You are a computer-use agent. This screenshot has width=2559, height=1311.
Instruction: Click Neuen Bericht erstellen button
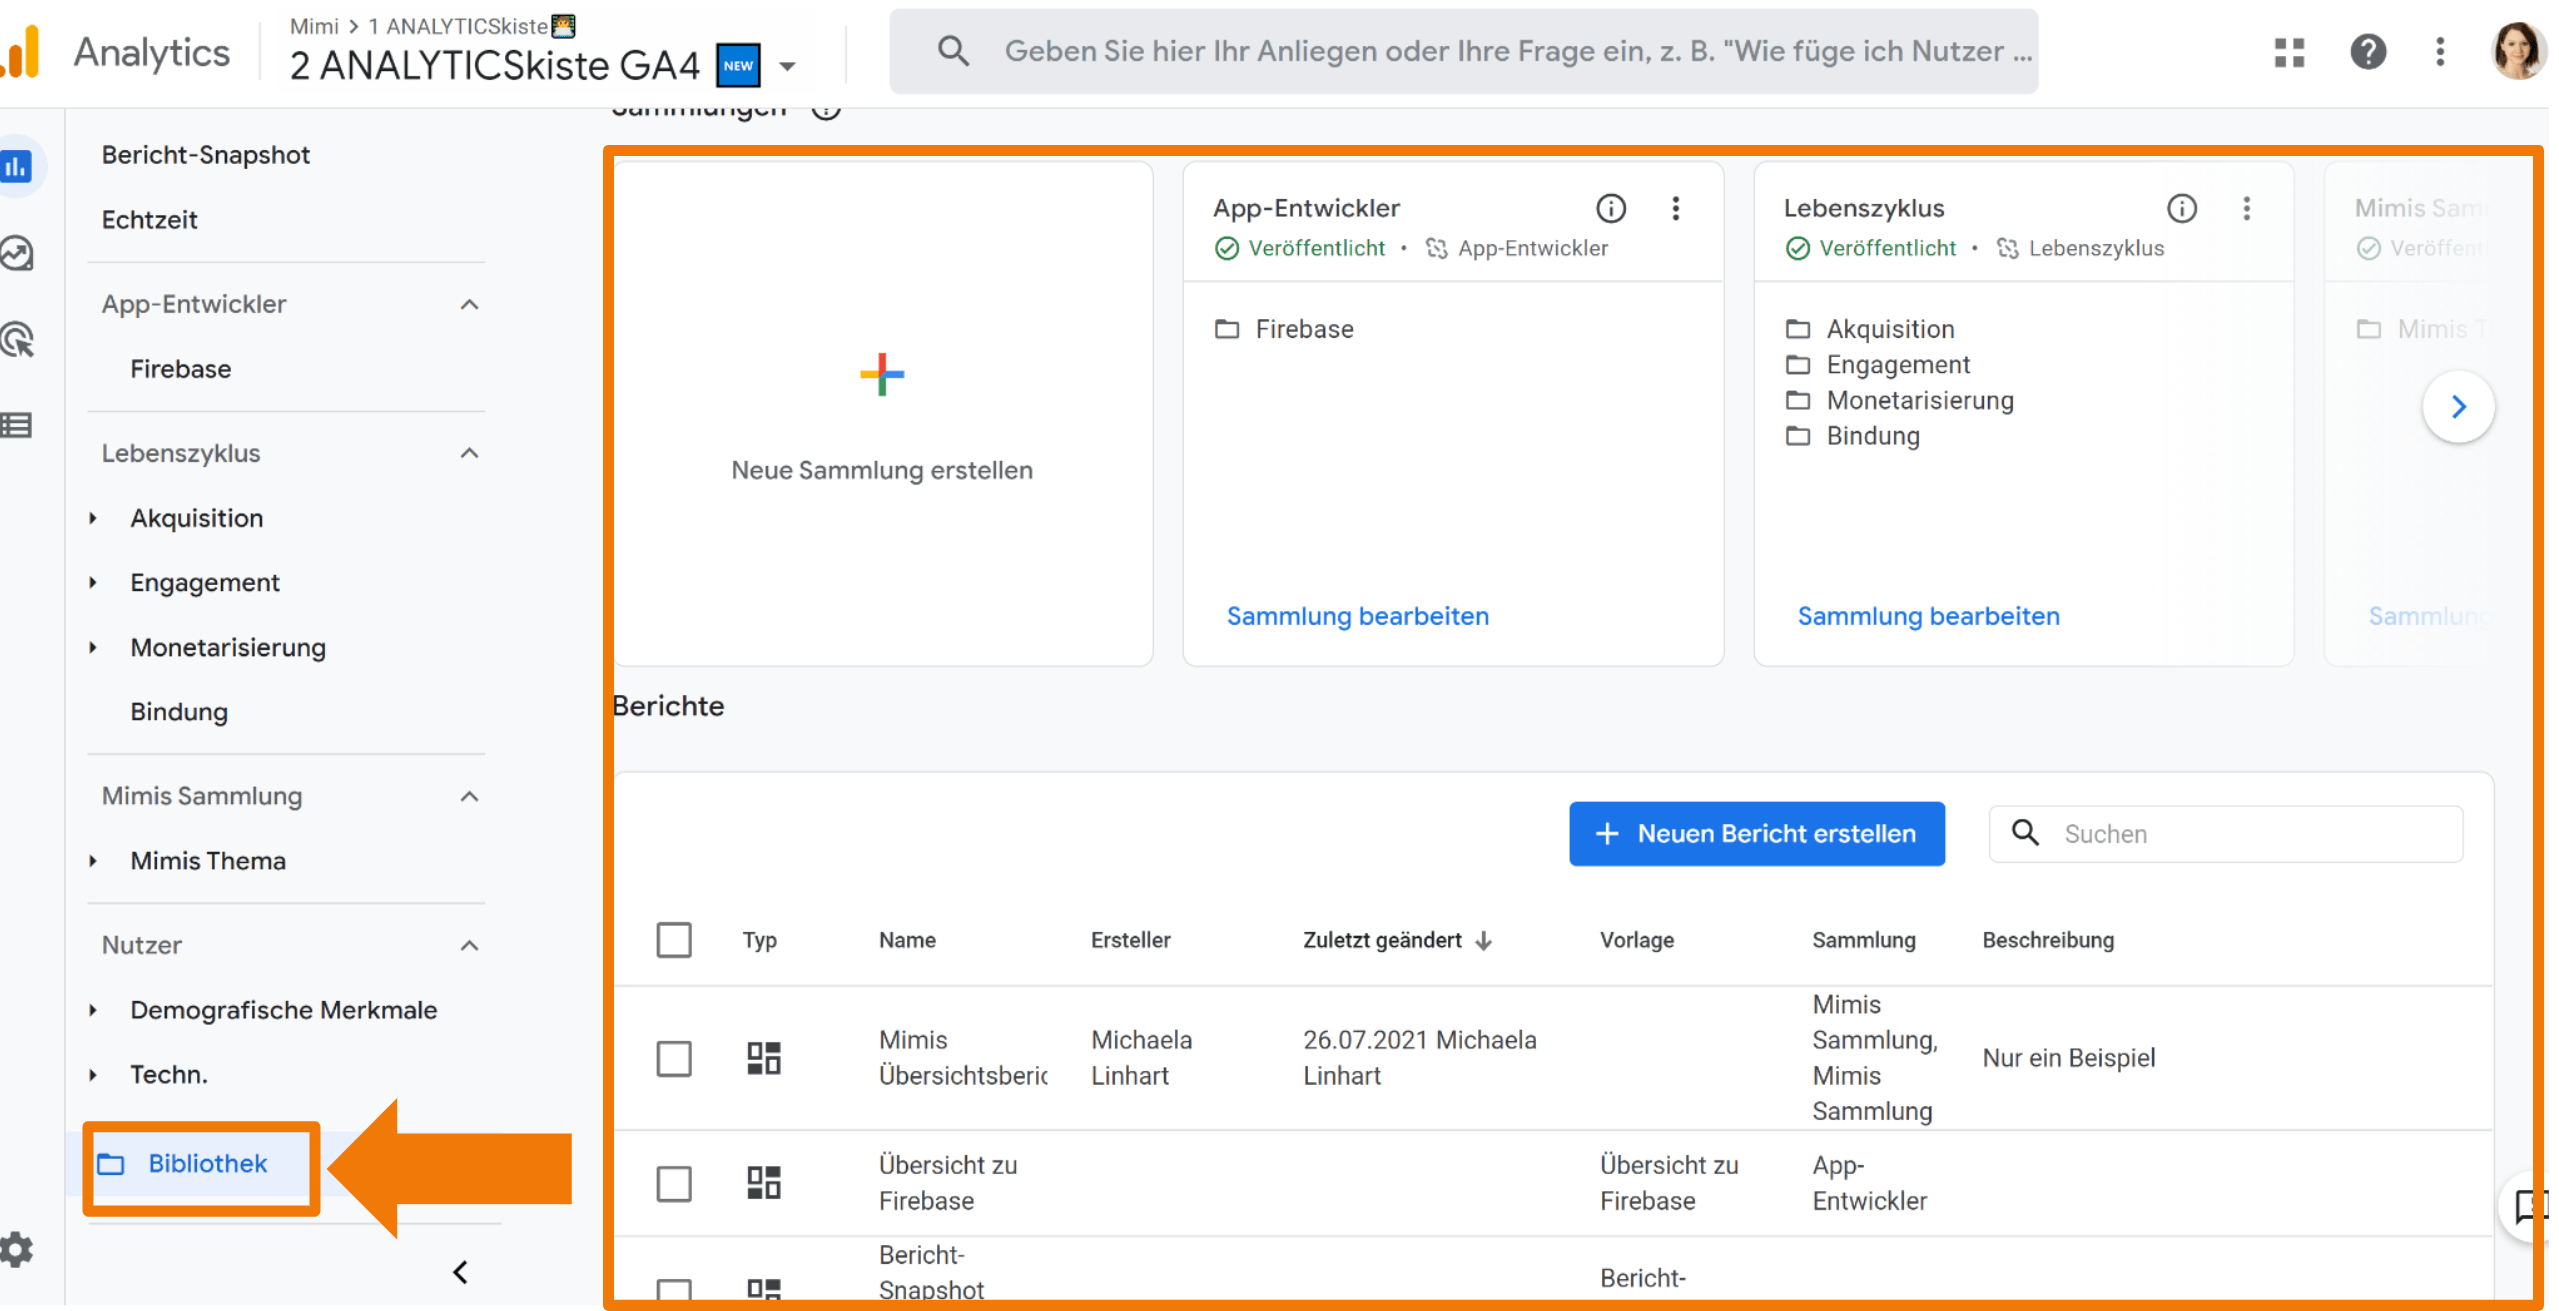1756,834
